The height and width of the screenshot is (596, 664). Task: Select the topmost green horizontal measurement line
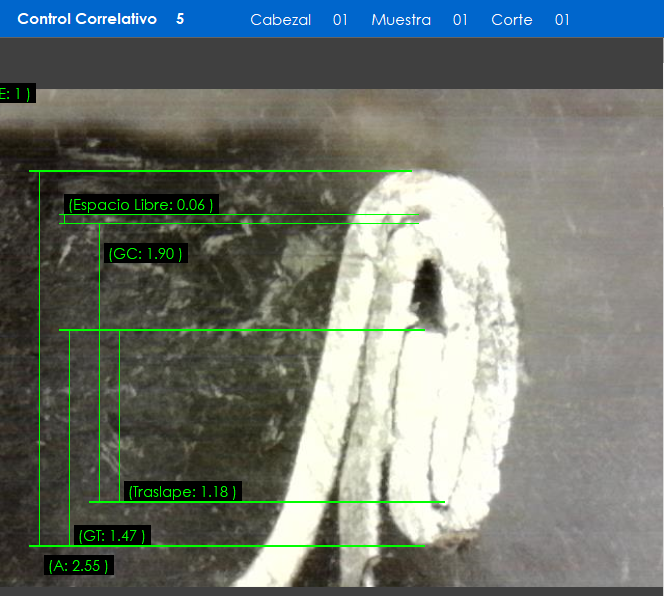pyautogui.click(x=220, y=171)
